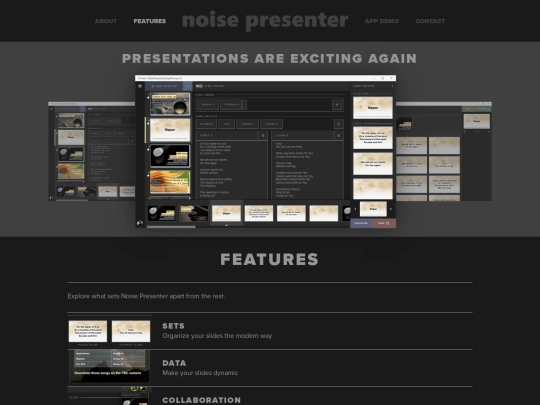This screenshot has width=540, height=405.
Task: Expand Add Content dropdown in left background window
Action: coord(83,109)
